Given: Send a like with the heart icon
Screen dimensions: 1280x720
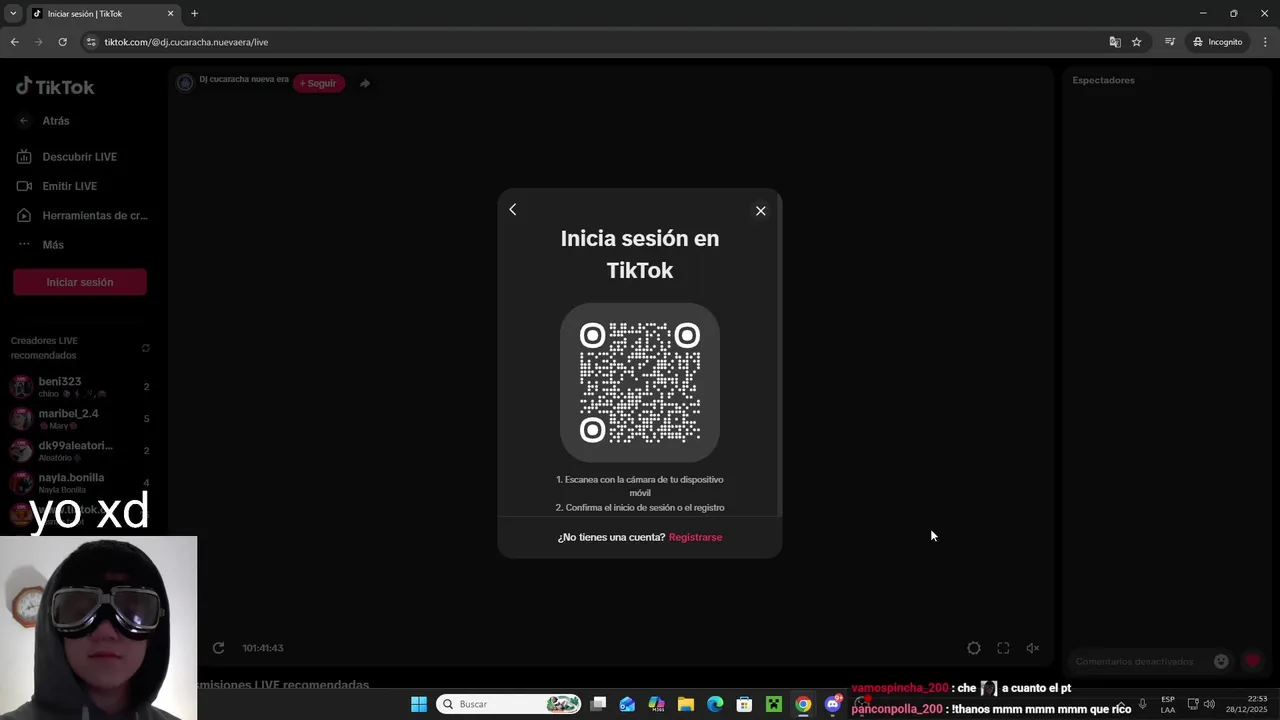Looking at the screenshot, I should 1253,661.
